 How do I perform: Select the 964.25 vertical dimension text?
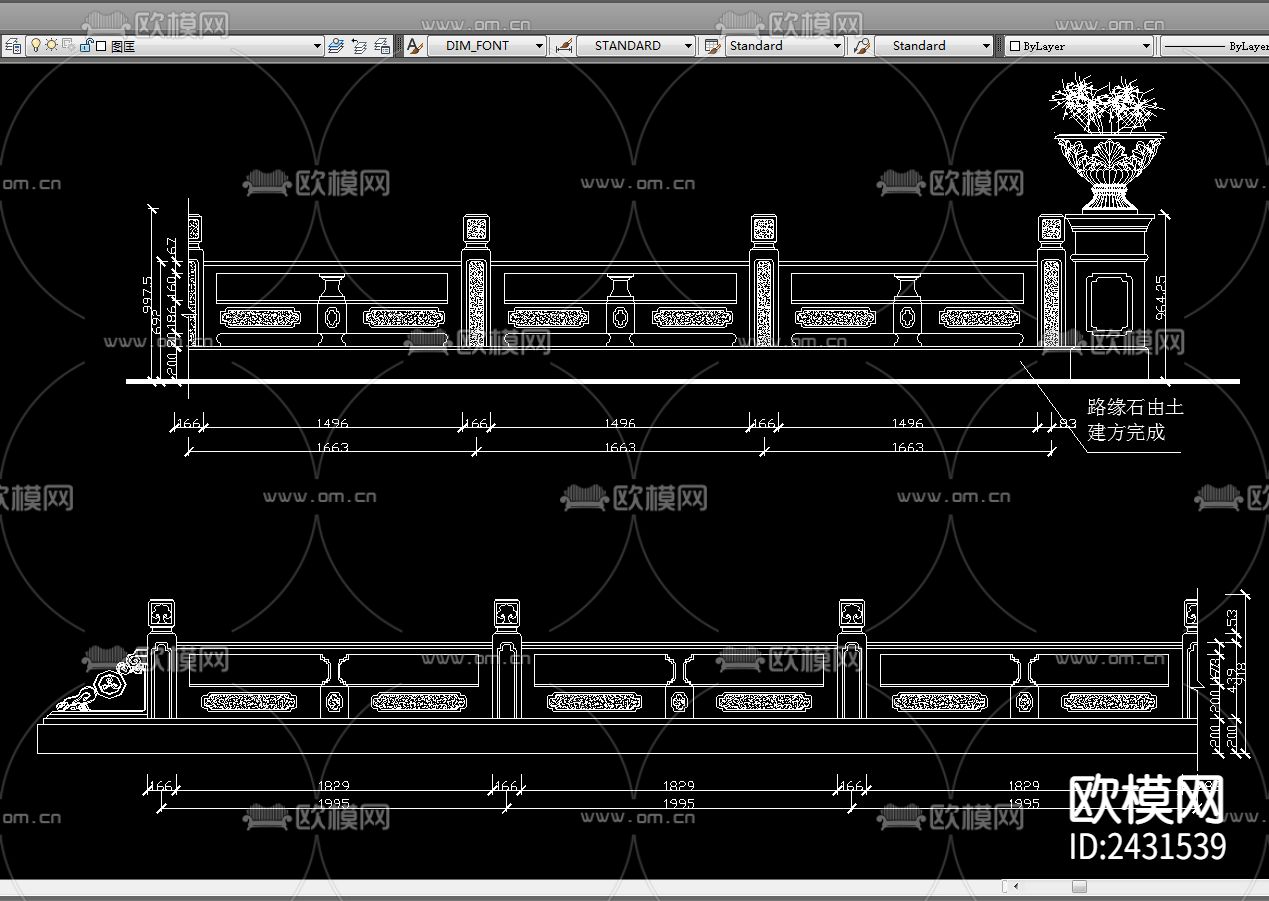(1160, 297)
